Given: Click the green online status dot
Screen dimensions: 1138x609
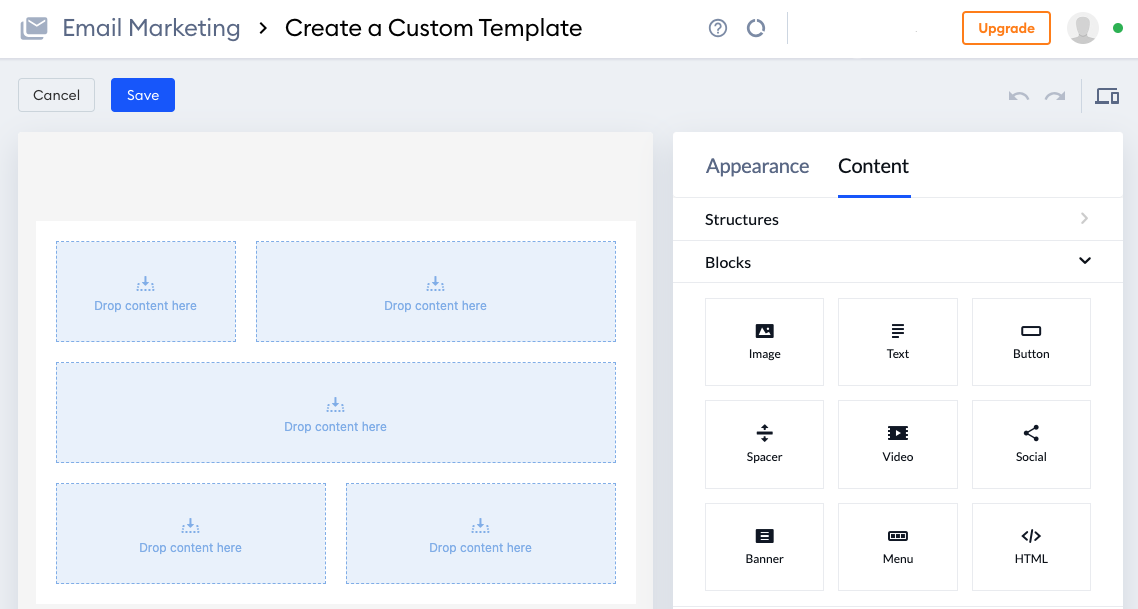Looking at the screenshot, I should pos(1118,28).
